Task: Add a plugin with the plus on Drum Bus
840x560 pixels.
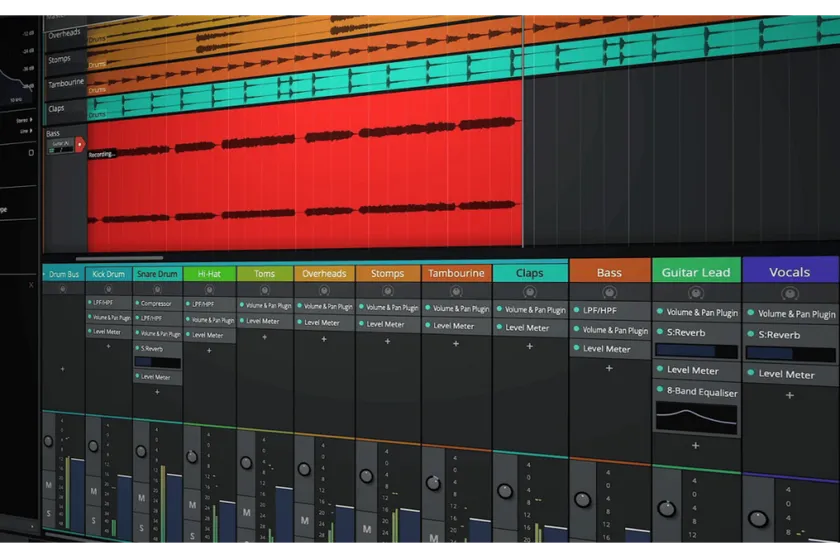Action: (x=63, y=369)
